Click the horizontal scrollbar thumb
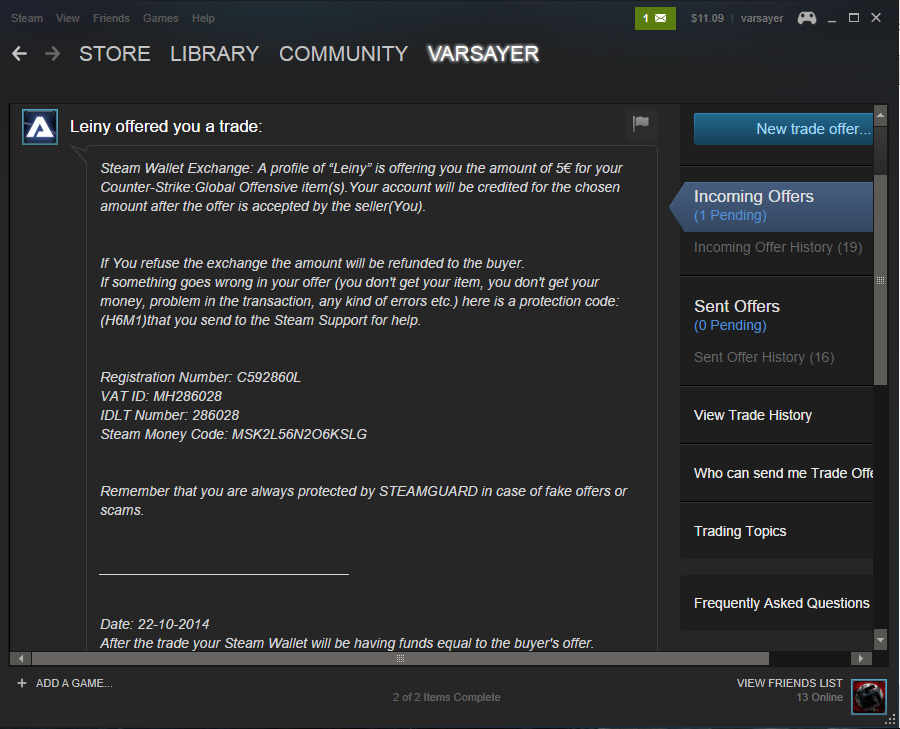This screenshot has width=900, height=729. coord(400,658)
